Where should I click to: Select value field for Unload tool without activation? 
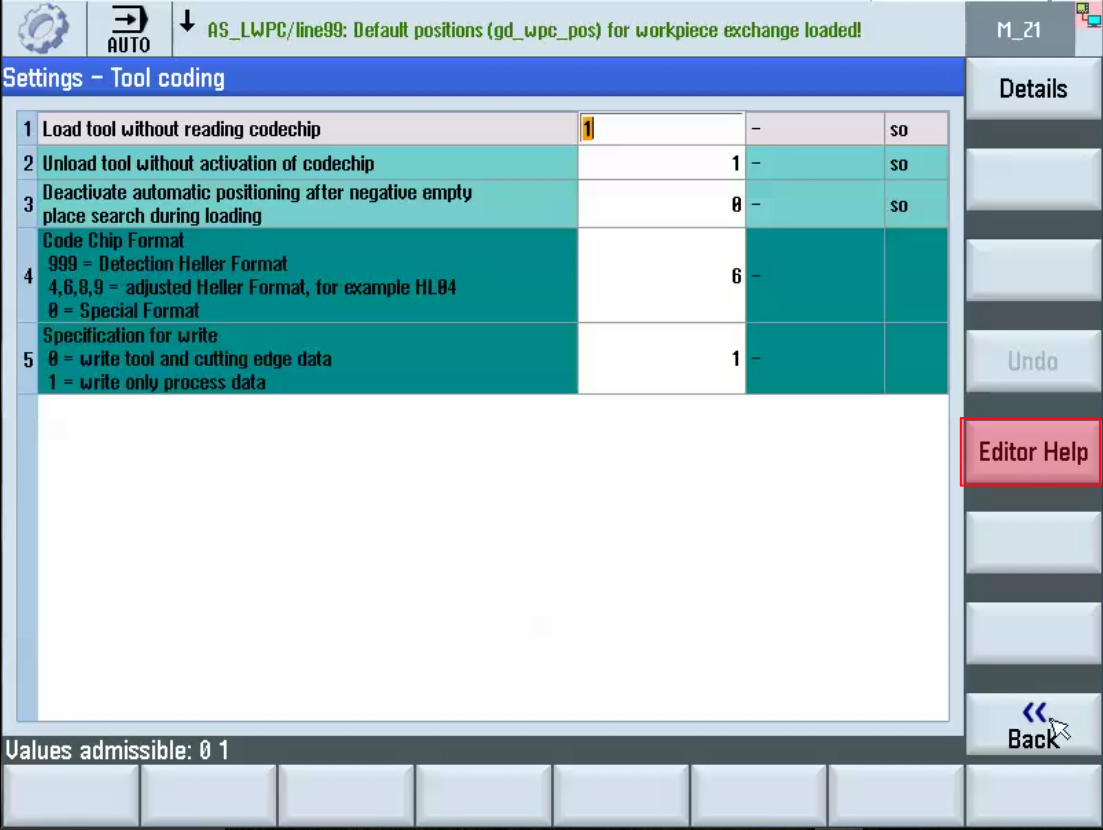(x=661, y=163)
